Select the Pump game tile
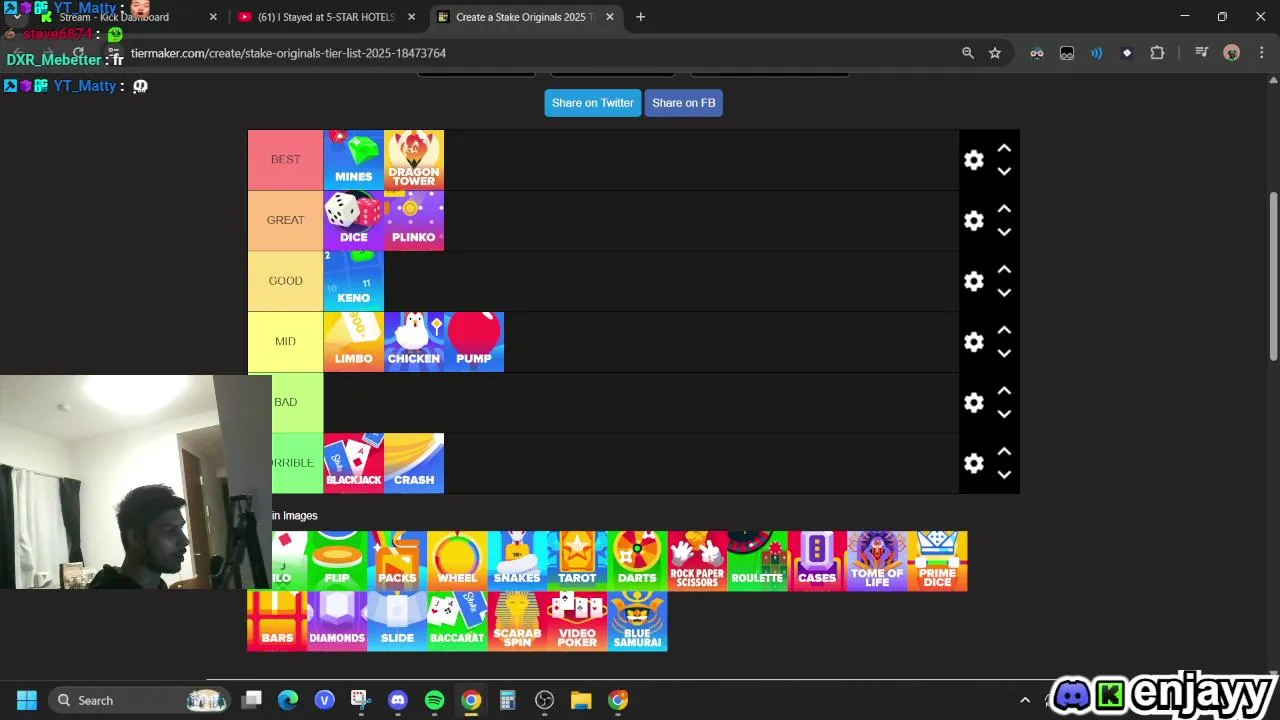The height and width of the screenshot is (720, 1280). pyautogui.click(x=474, y=342)
